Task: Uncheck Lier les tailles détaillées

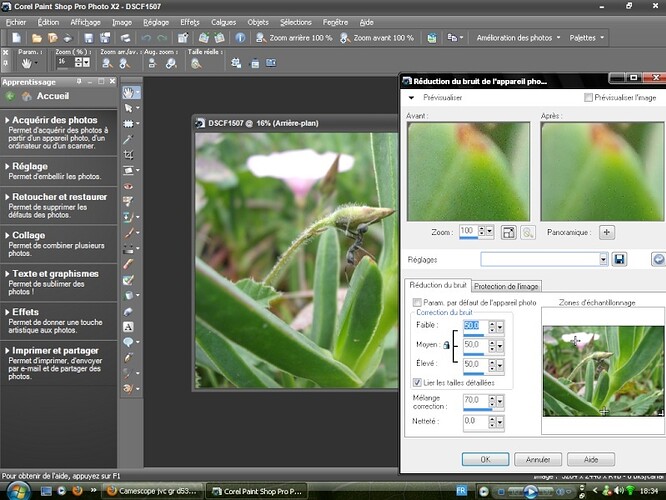Action: pos(418,382)
